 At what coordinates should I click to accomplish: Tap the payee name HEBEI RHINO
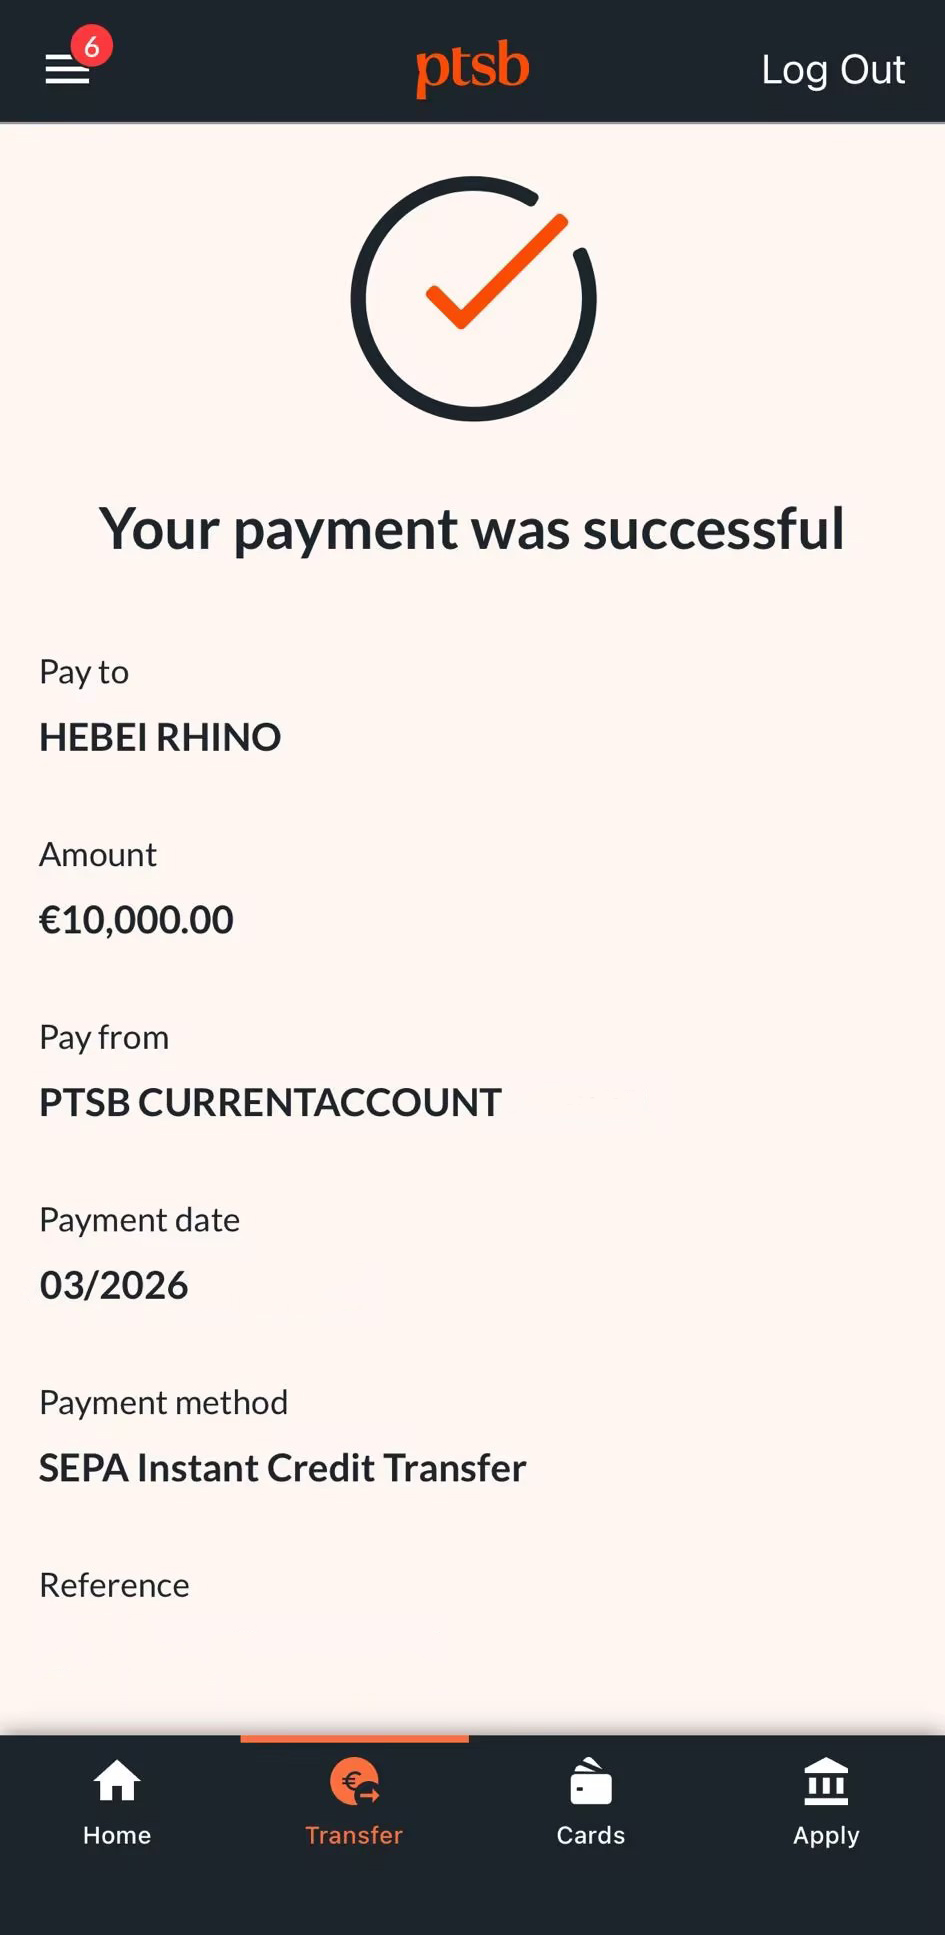[x=160, y=737]
